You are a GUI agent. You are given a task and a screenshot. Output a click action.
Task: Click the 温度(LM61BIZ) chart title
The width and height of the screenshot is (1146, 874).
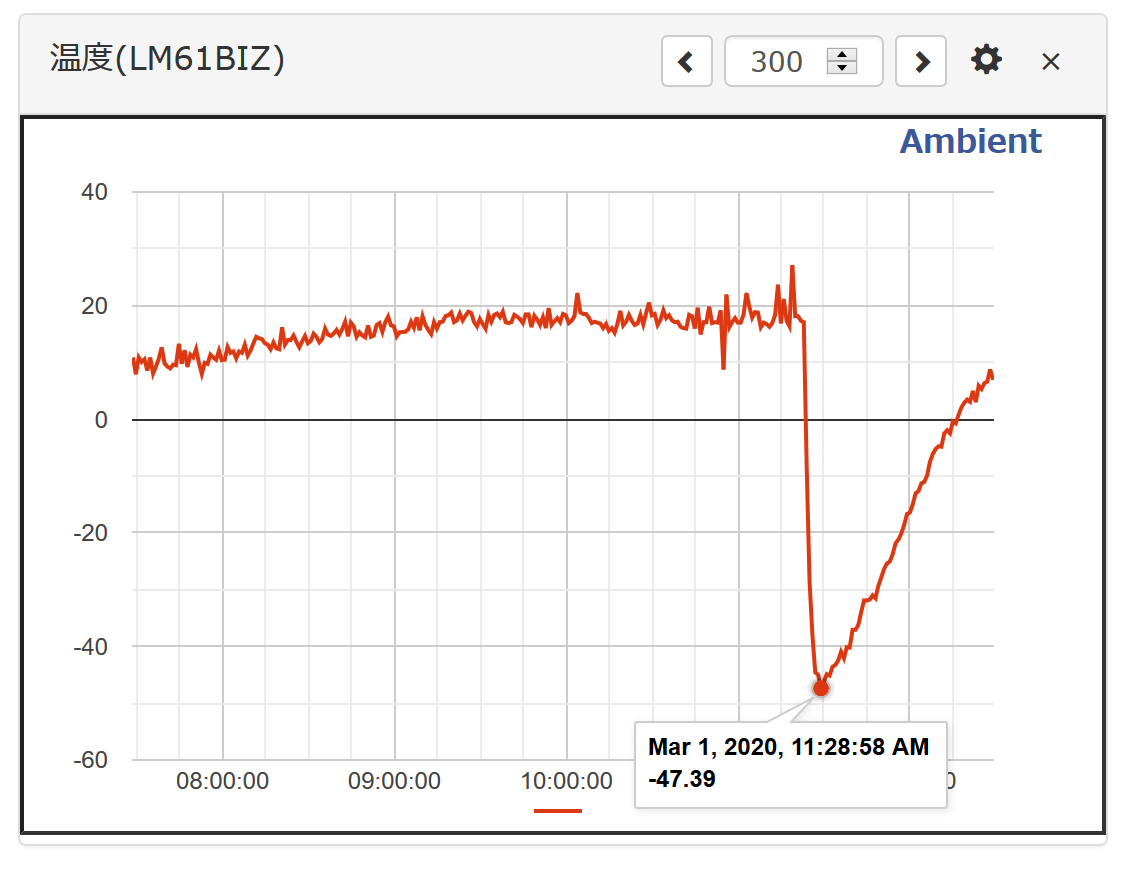(x=167, y=58)
